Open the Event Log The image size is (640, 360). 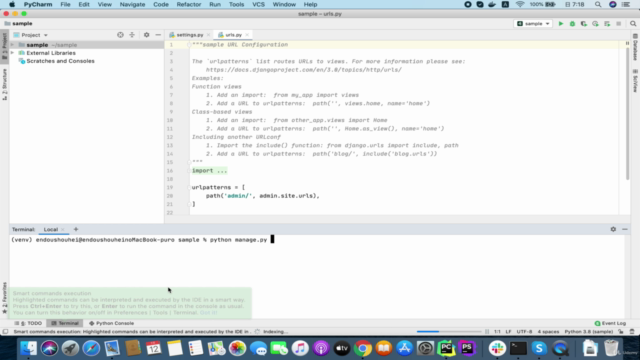610,323
